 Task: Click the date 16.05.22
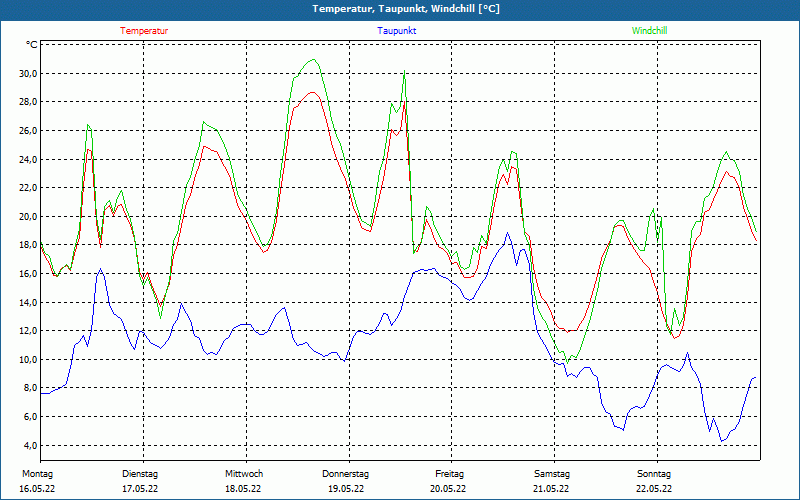click(x=37, y=489)
